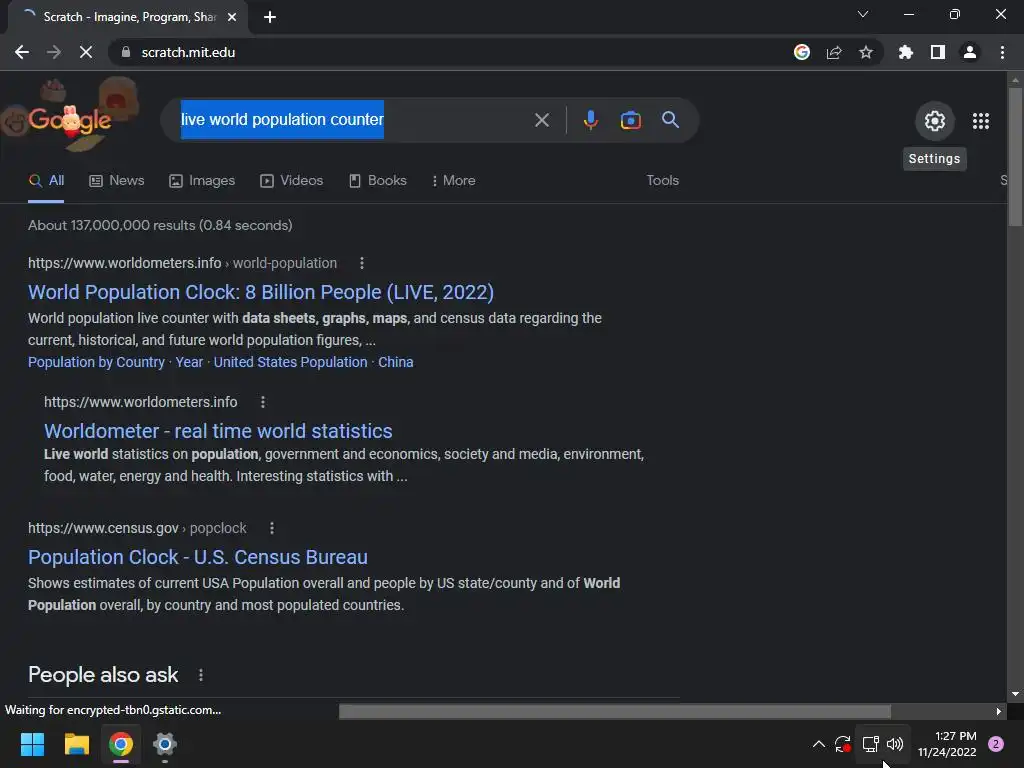Stop page loading with X button
This screenshot has height=768, width=1024.
86,52
